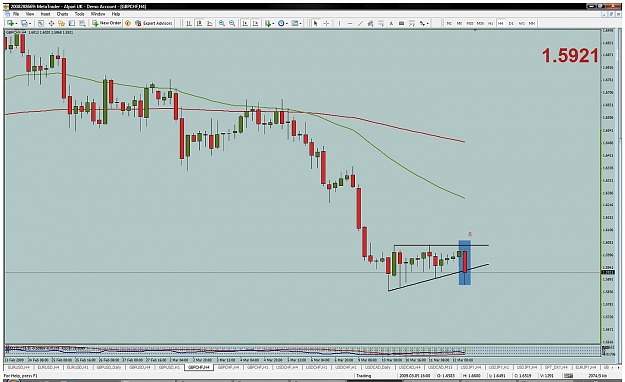The image size is (625, 382).
Task: Open the Help menu
Action: pos(116,14)
